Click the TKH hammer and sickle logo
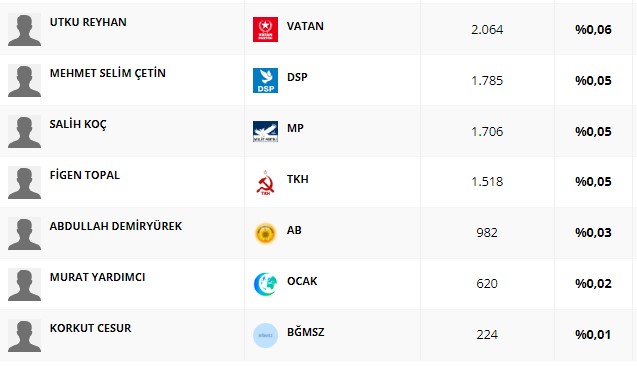 [x=265, y=183]
